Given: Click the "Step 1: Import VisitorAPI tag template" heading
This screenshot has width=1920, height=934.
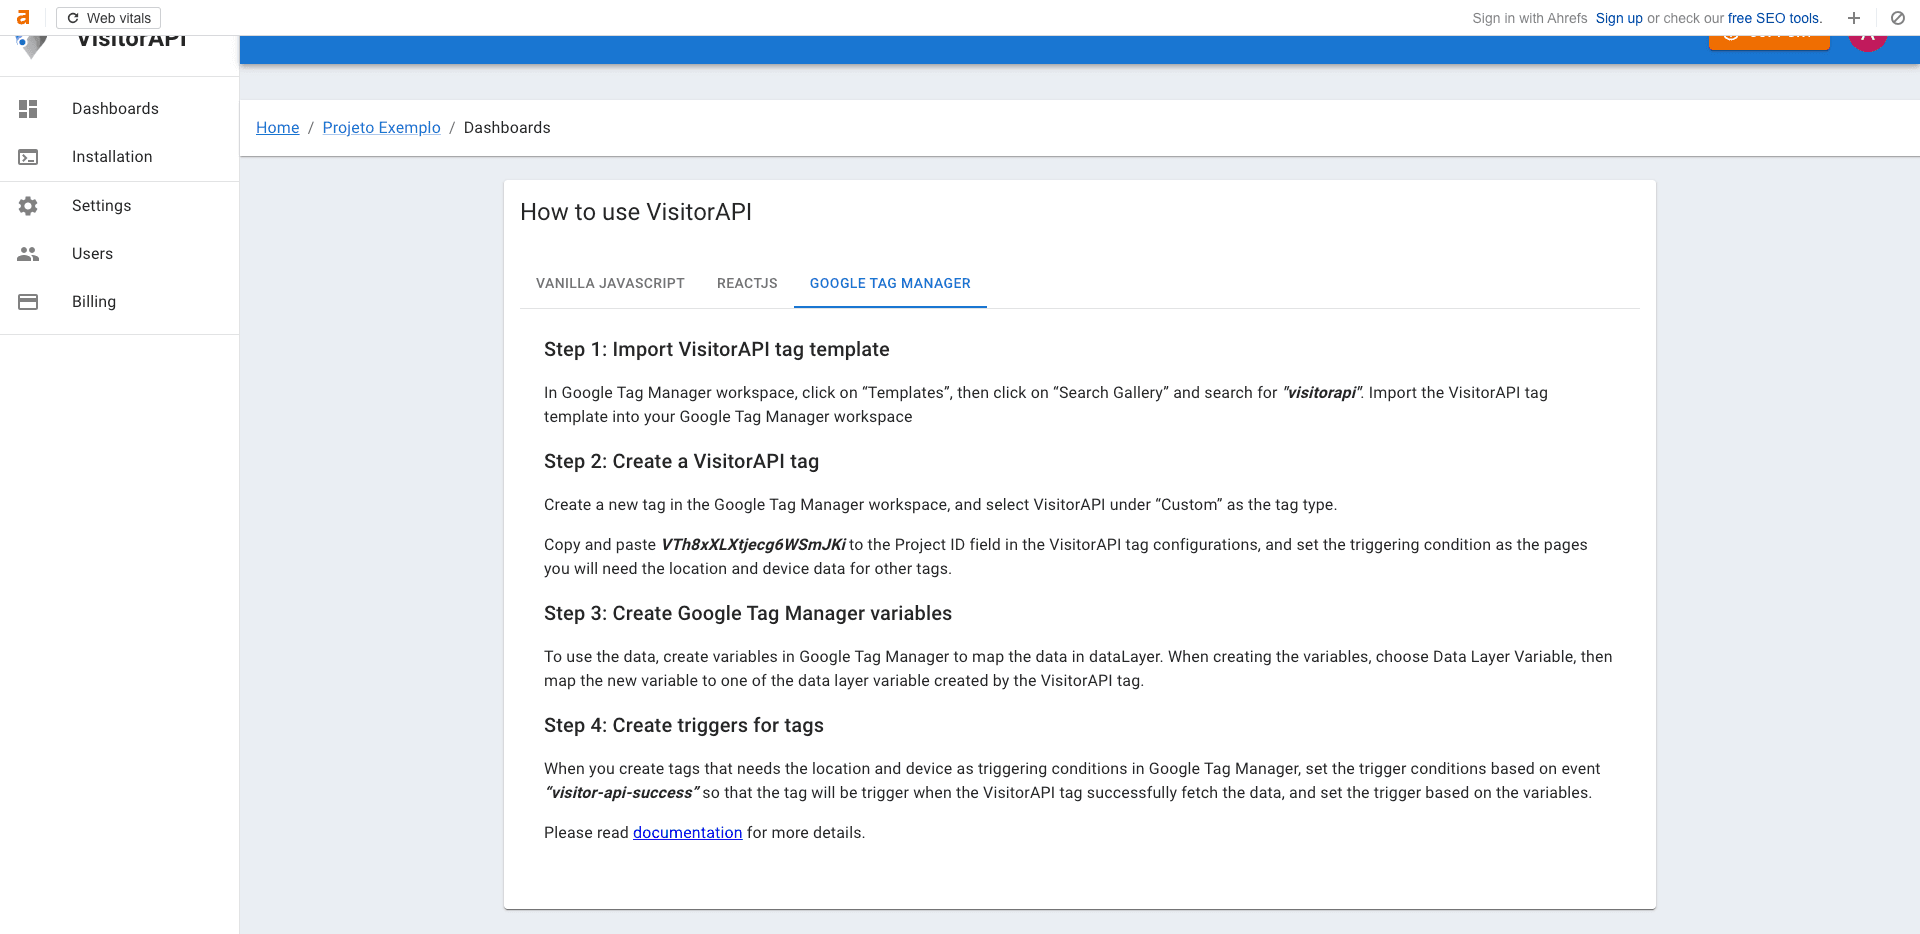Looking at the screenshot, I should coord(717,349).
